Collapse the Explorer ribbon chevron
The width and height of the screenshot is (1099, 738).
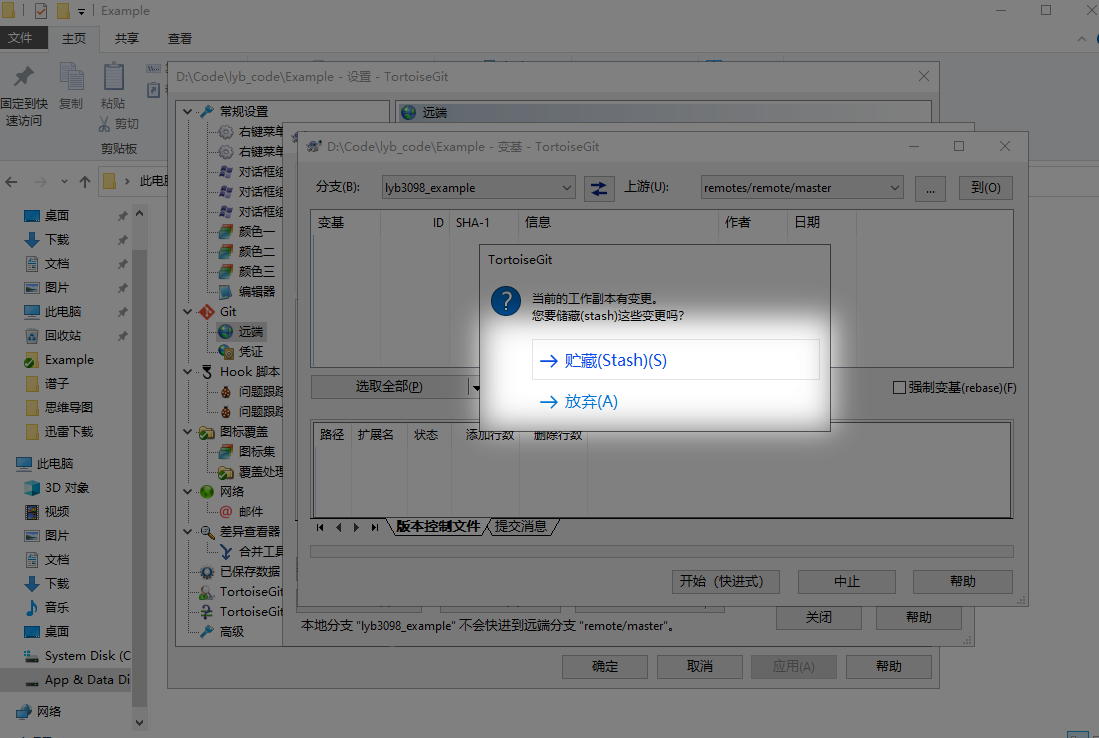(x=1081, y=39)
